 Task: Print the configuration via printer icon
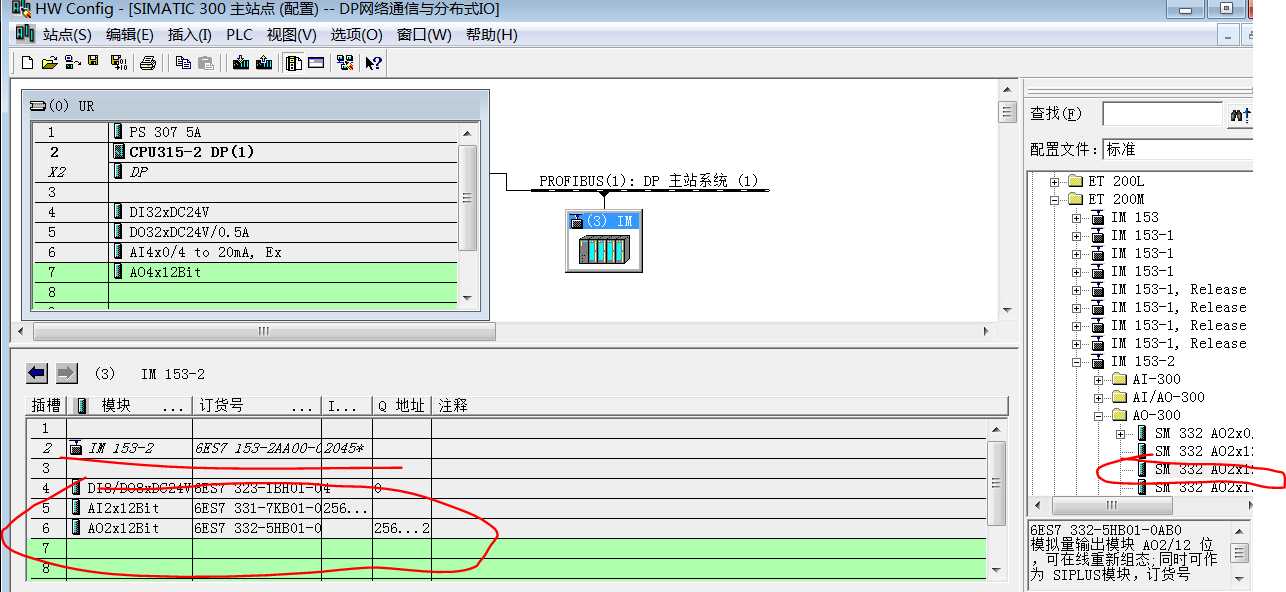pyautogui.click(x=148, y=63)
